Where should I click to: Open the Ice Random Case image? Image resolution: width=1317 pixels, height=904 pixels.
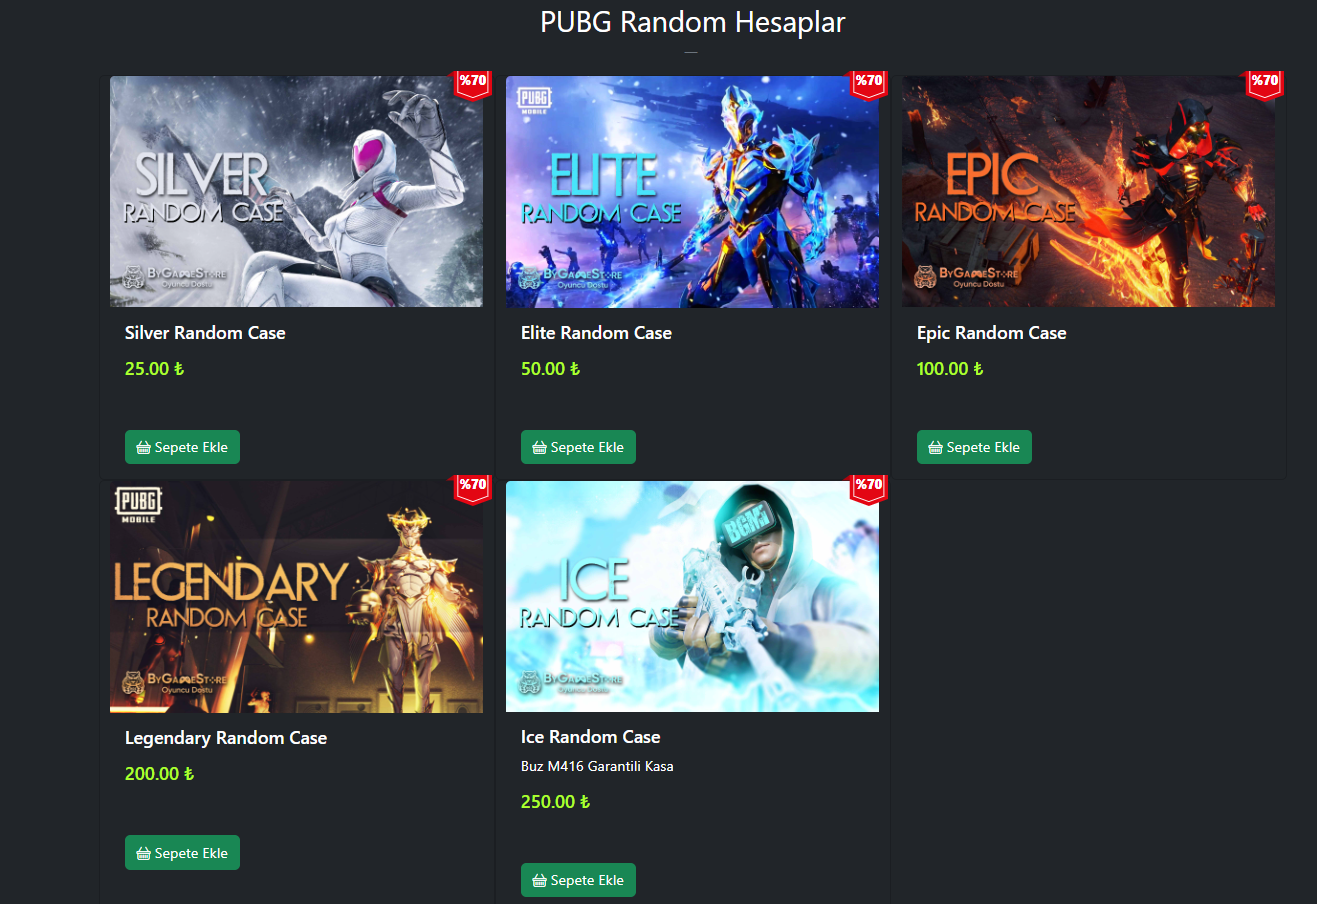[692, 597]
